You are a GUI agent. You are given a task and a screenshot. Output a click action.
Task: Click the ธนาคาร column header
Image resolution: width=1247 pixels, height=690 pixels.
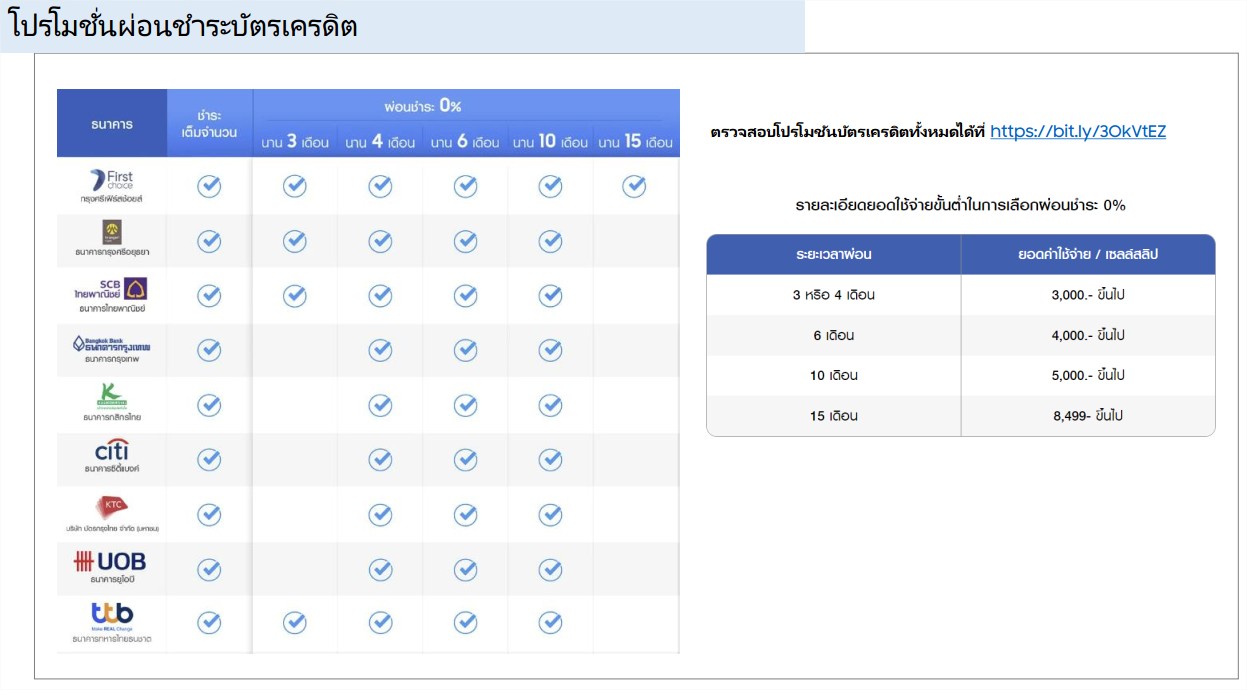tap(111, 124)
